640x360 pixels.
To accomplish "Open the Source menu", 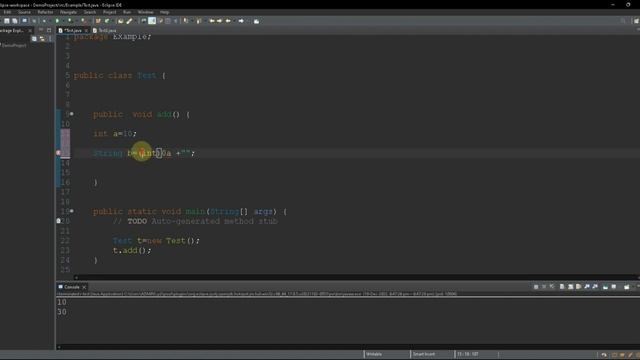I will (24, 12).
